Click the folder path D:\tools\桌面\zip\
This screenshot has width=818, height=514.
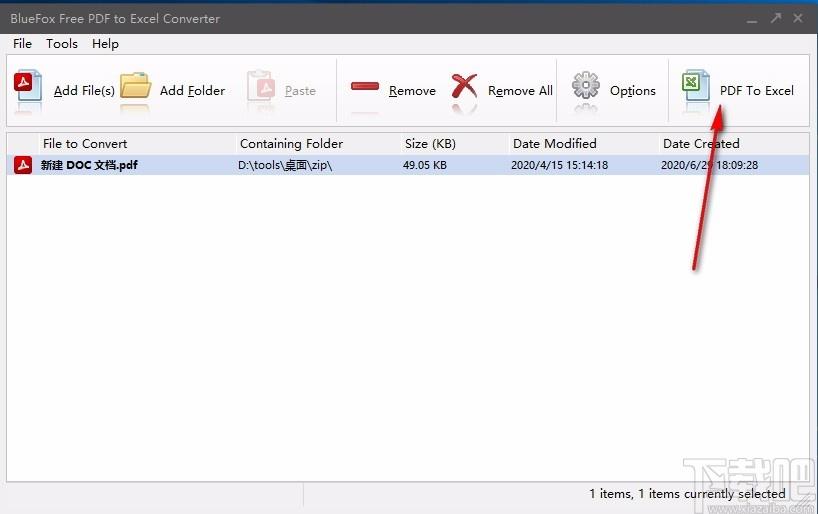tap(285, 165)
